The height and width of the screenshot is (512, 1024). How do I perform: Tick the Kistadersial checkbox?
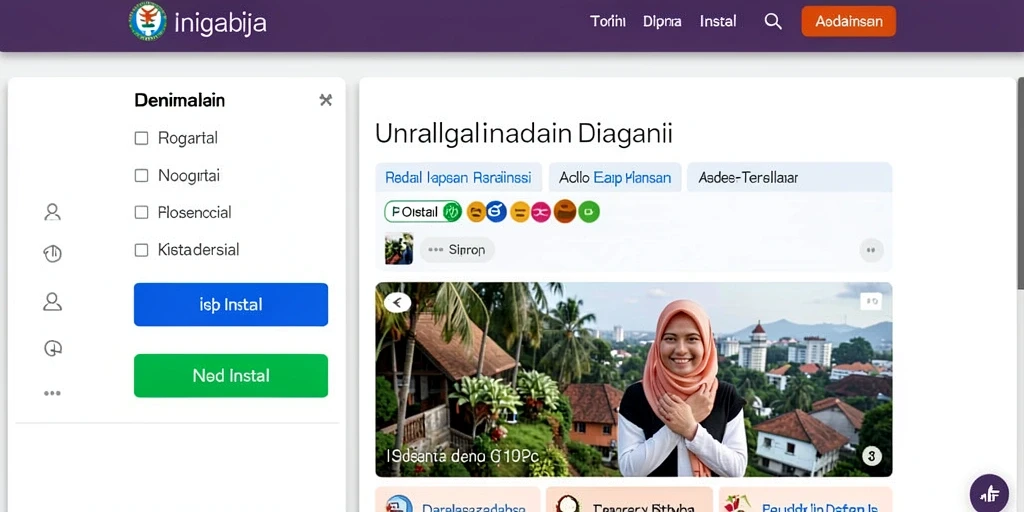tap(141, 250)
